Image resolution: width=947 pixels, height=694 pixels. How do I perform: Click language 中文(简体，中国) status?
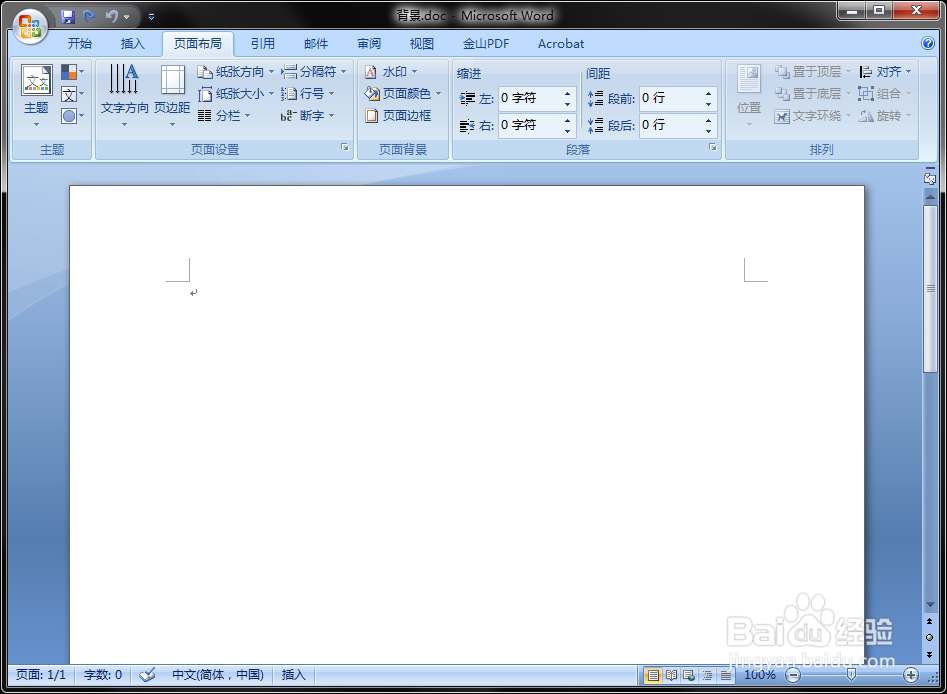click(x=218, y=675)
